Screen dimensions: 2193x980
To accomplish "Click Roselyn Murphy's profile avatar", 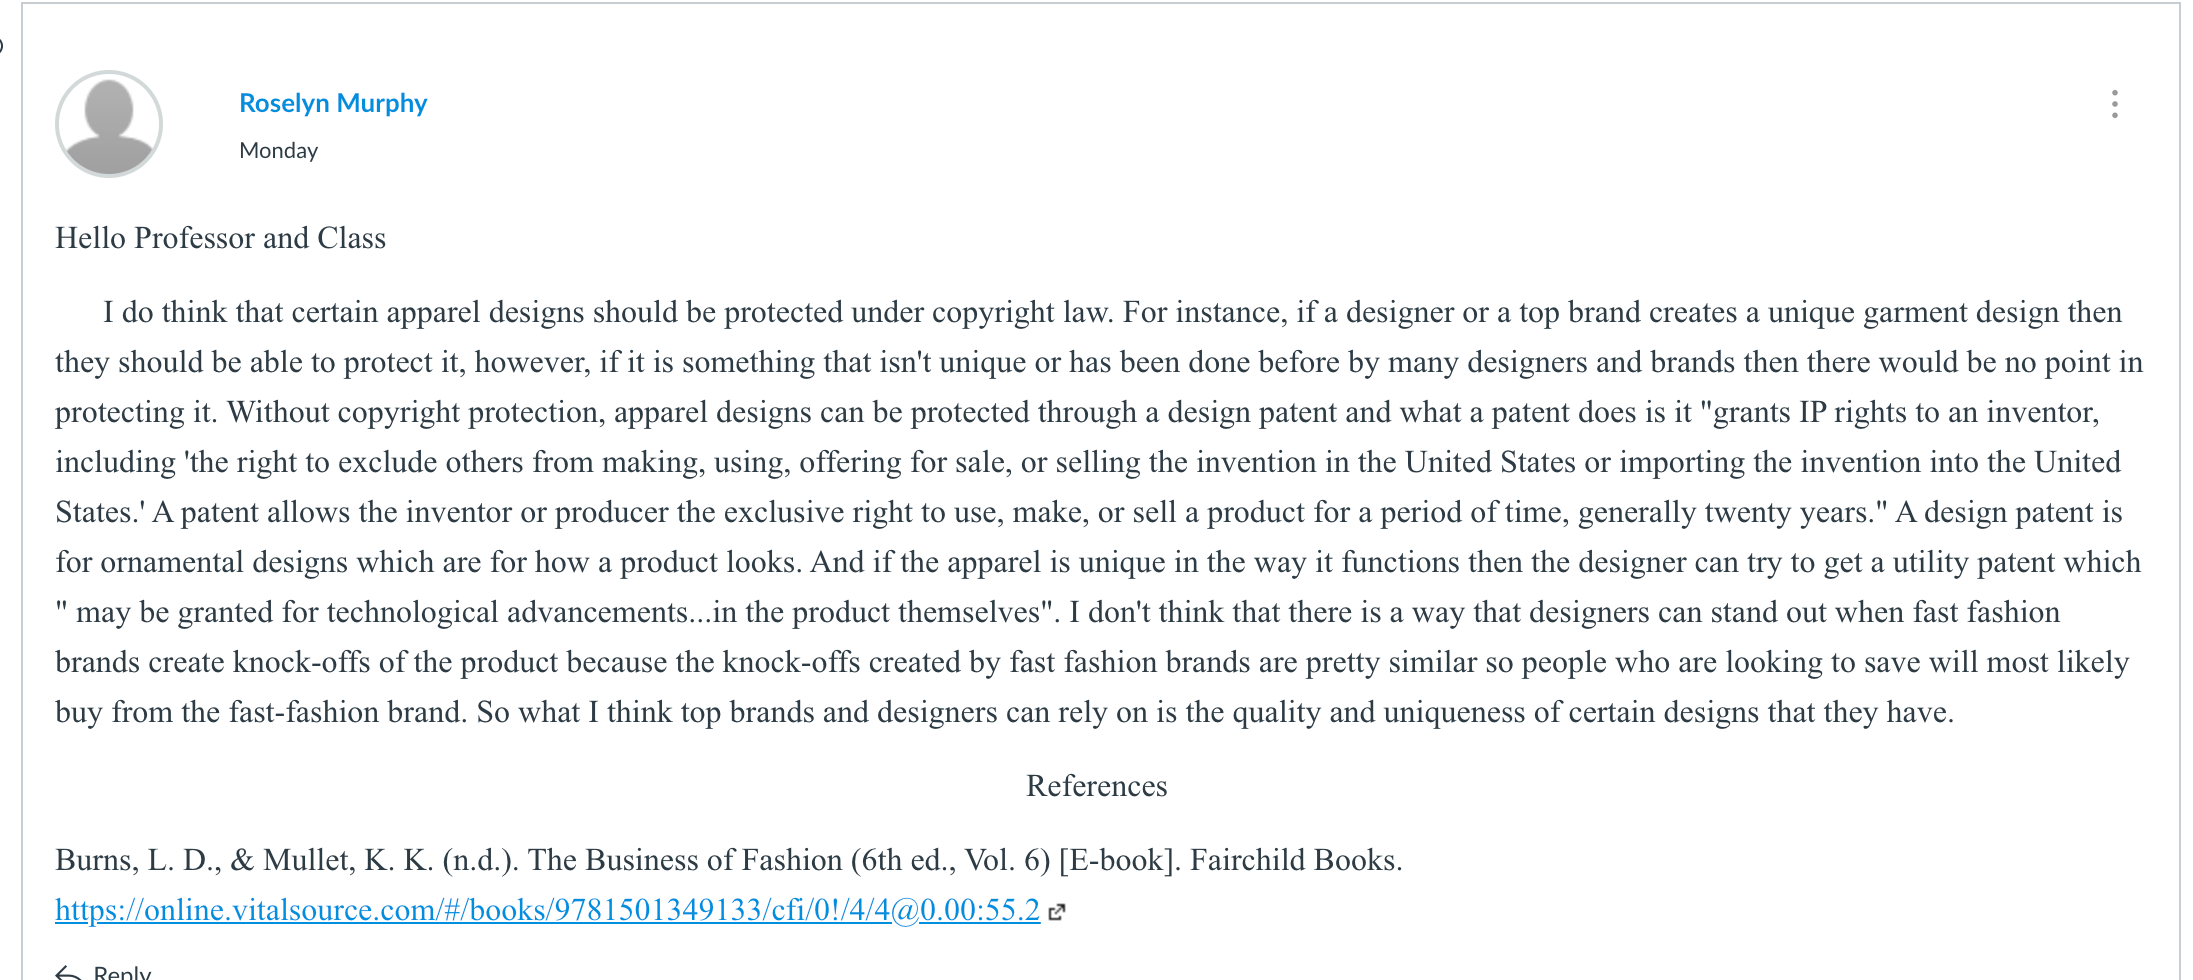I will tap(109, 124).
